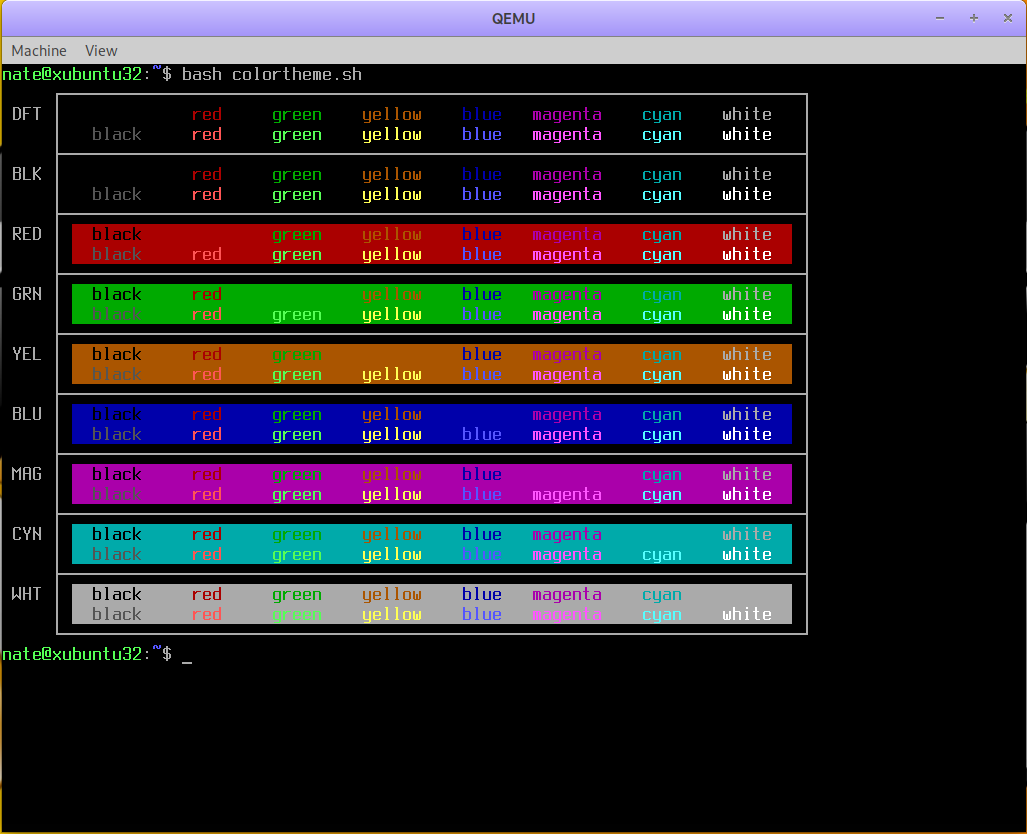Open the View menu

pos(101,51)
